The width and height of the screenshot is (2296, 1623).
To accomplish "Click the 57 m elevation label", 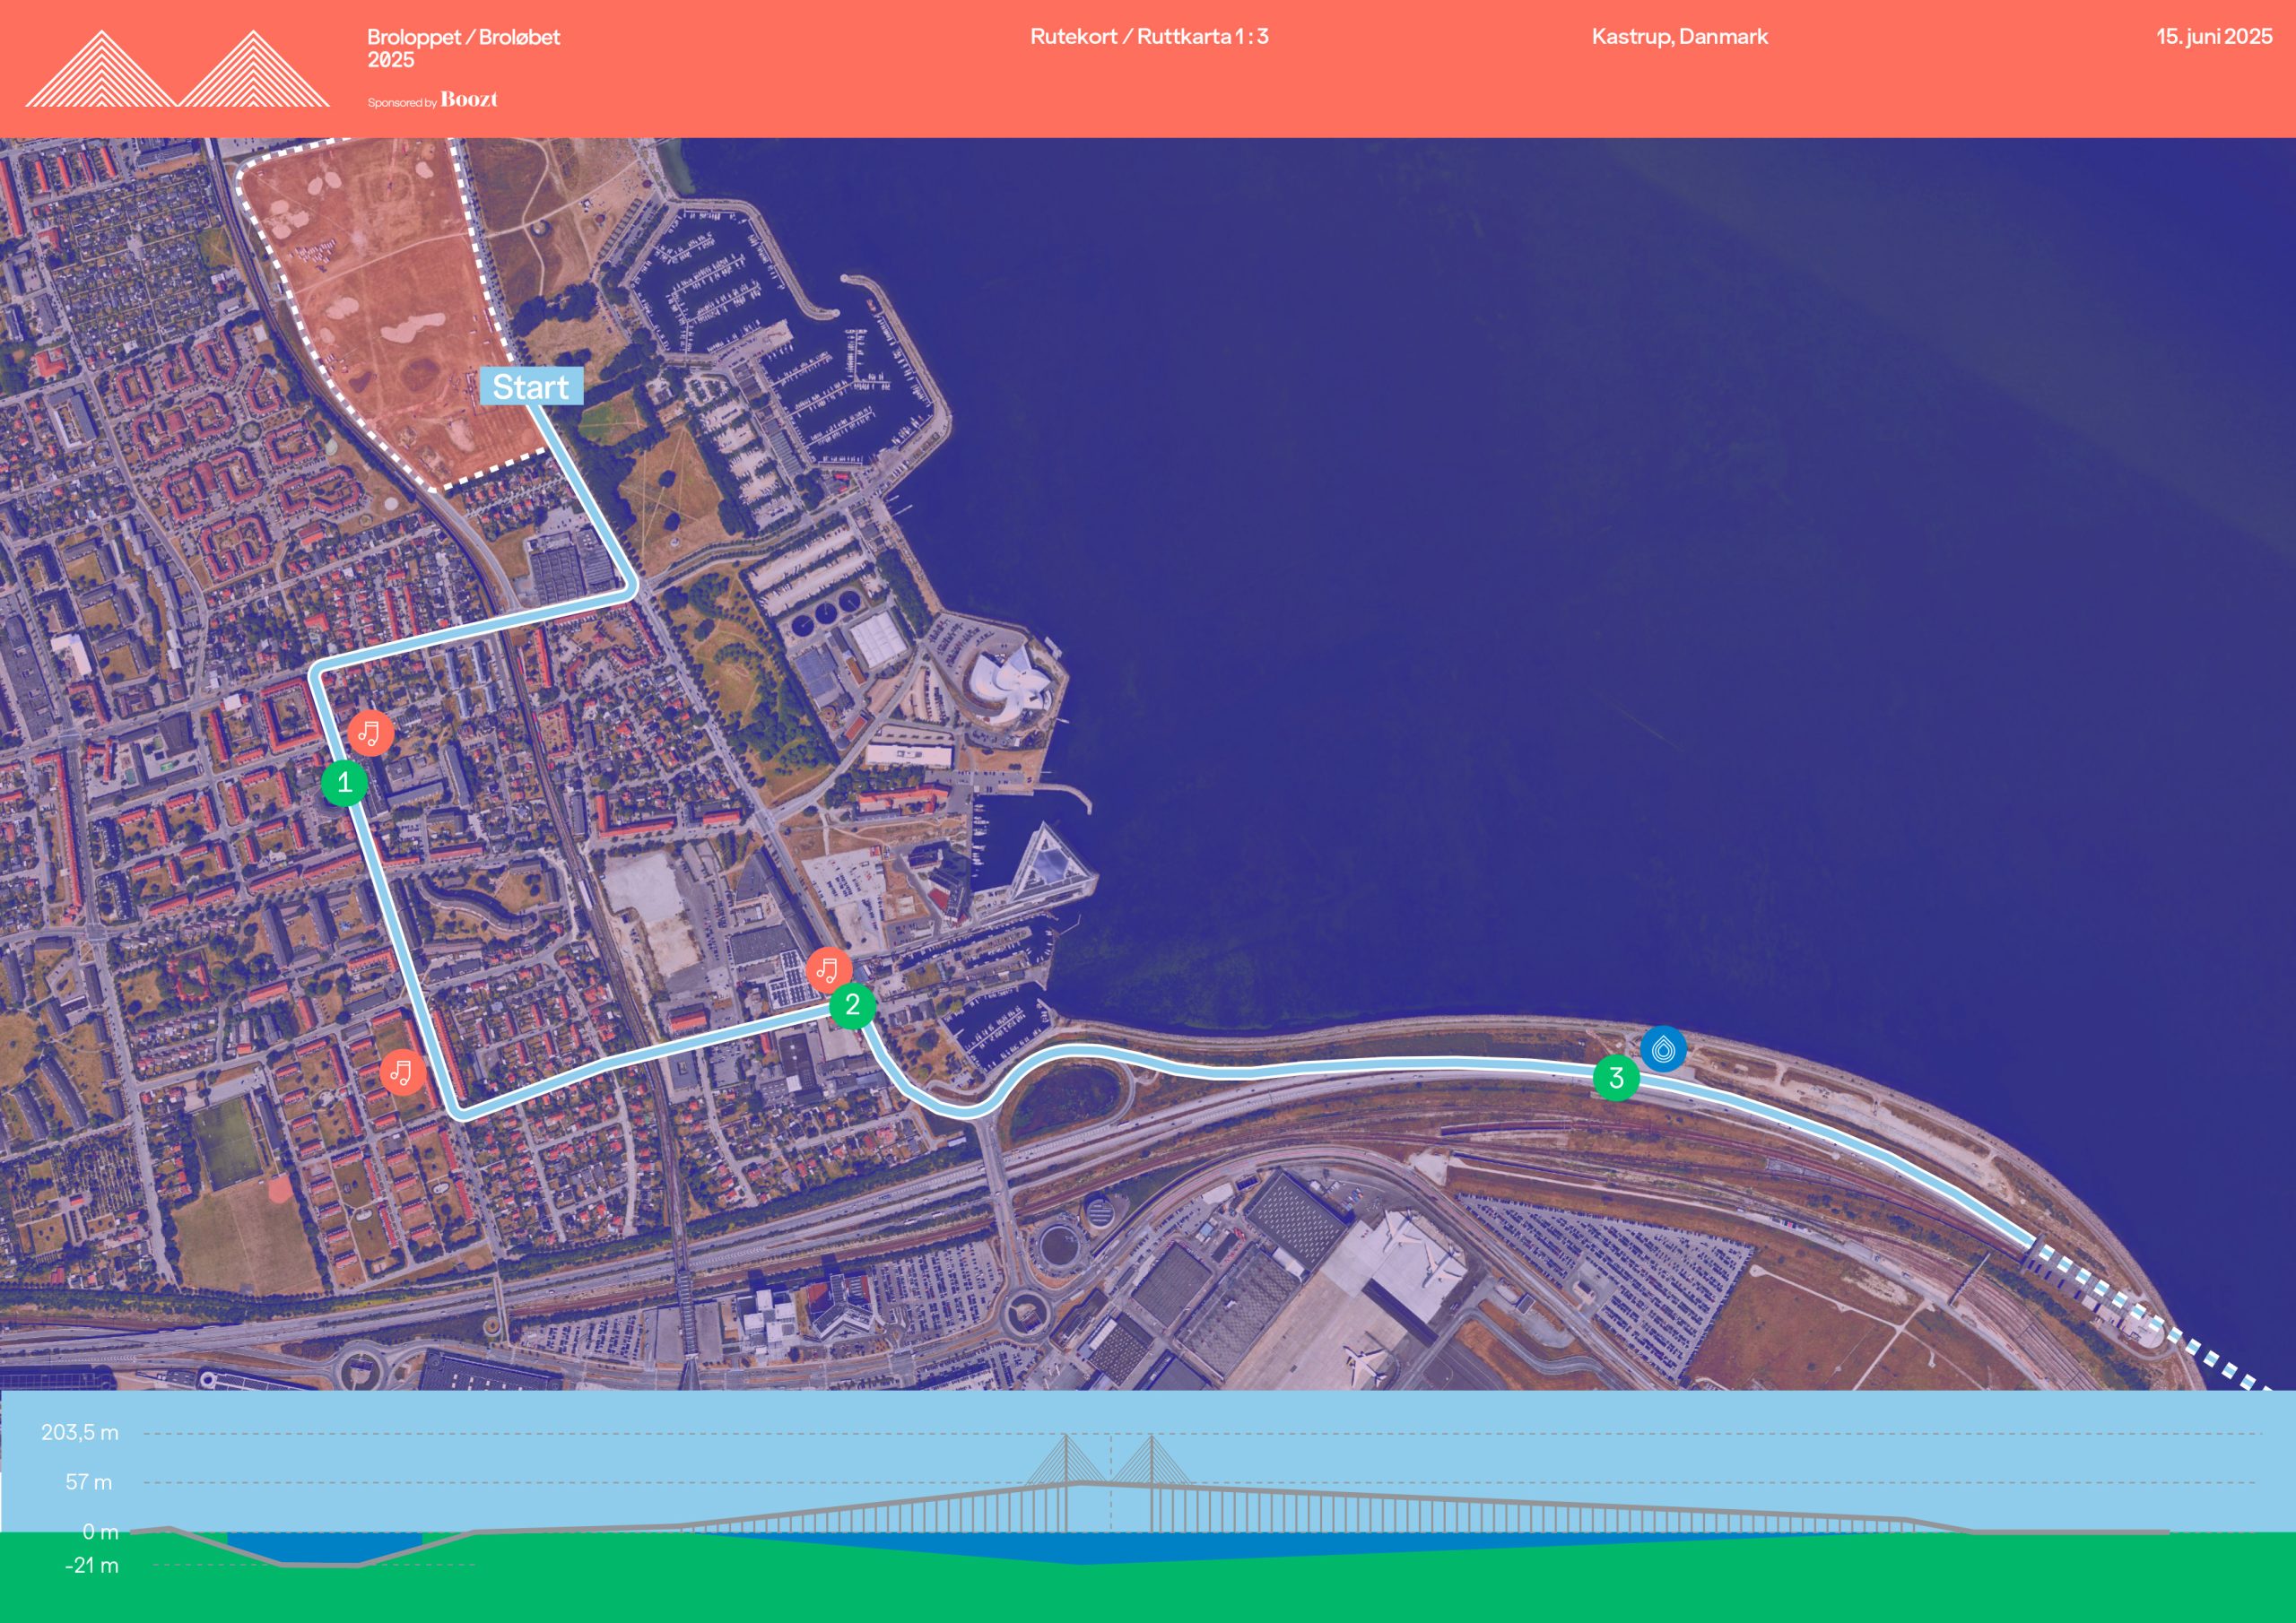I will click(x=89, y=1482).
